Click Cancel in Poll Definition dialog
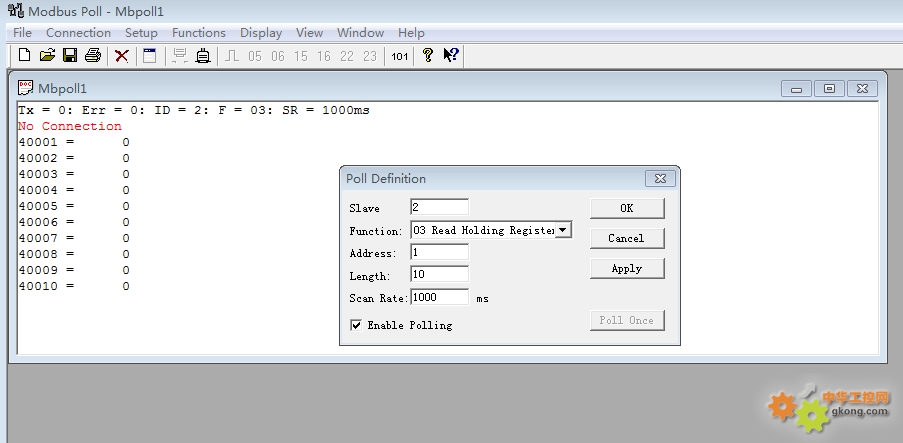Image resolution: width=903 pixels, height=443 pixels. (x=627, y=238)
